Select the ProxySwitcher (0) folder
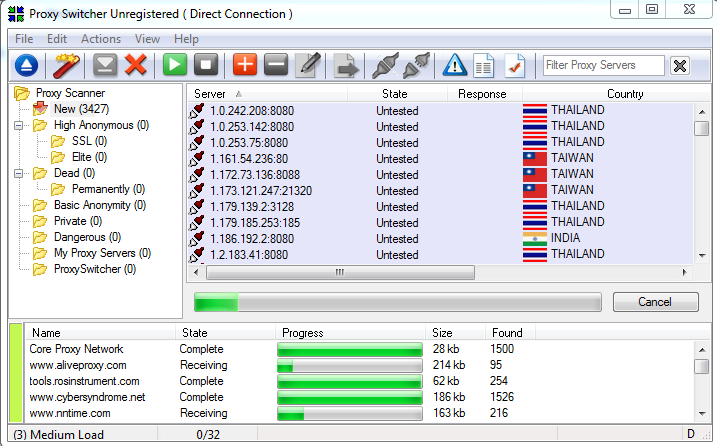This screenshot has width=717, height=446. [95, 269]
